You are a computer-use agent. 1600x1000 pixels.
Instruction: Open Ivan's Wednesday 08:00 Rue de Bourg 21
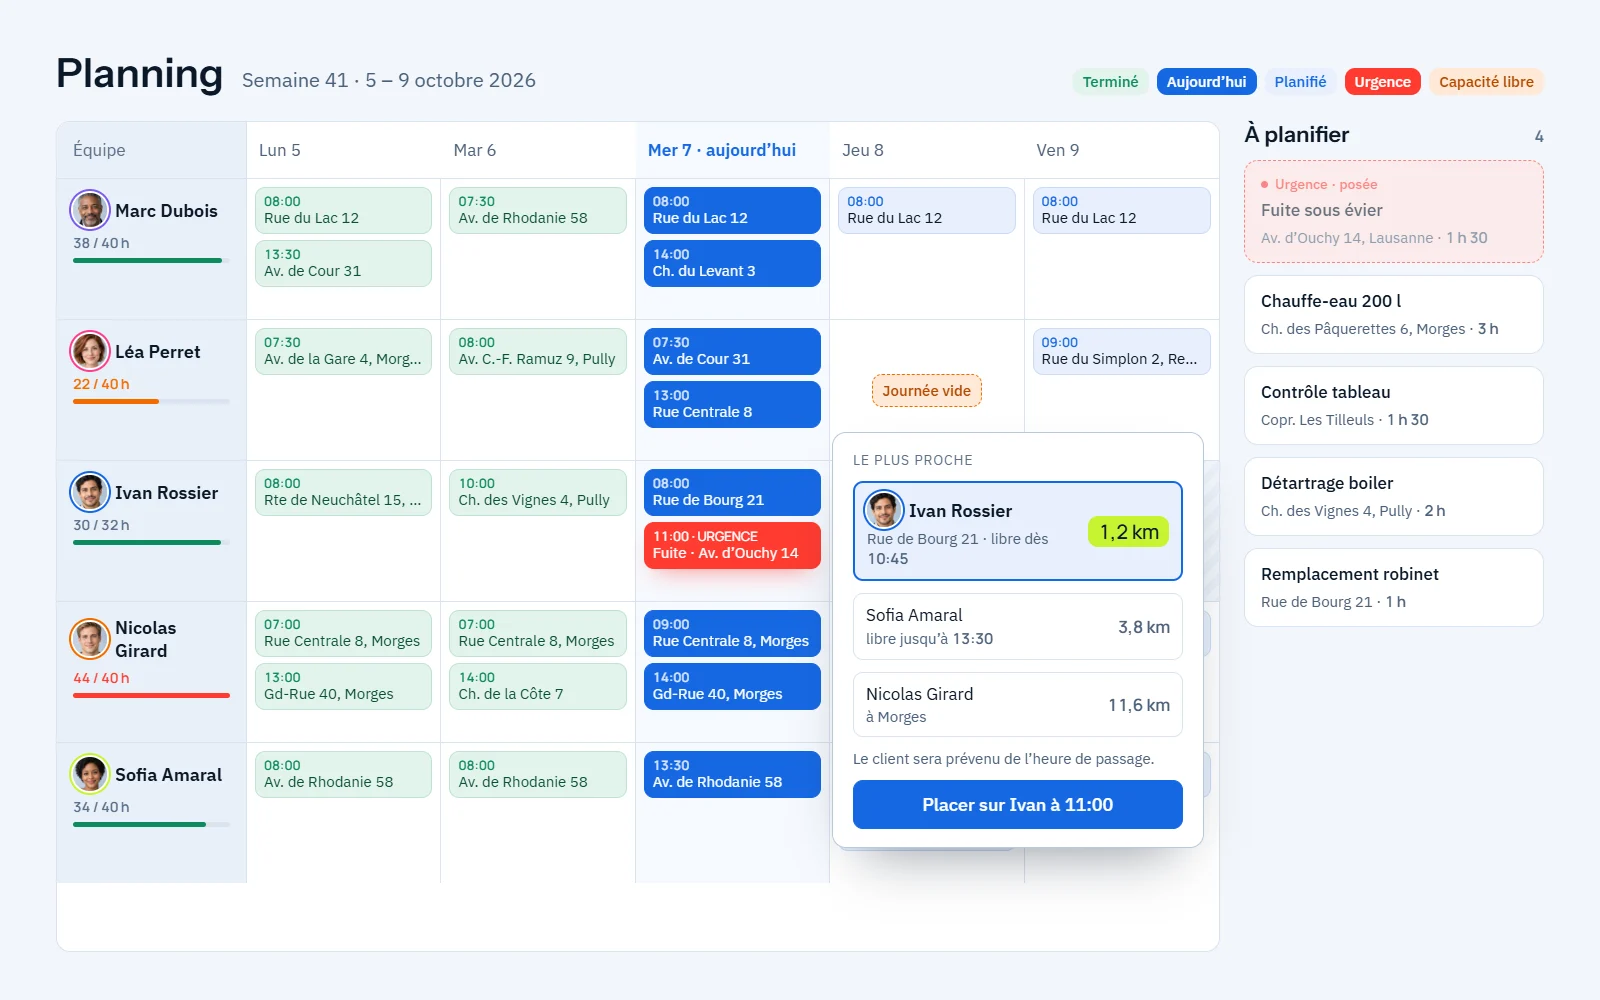[732, 492]
